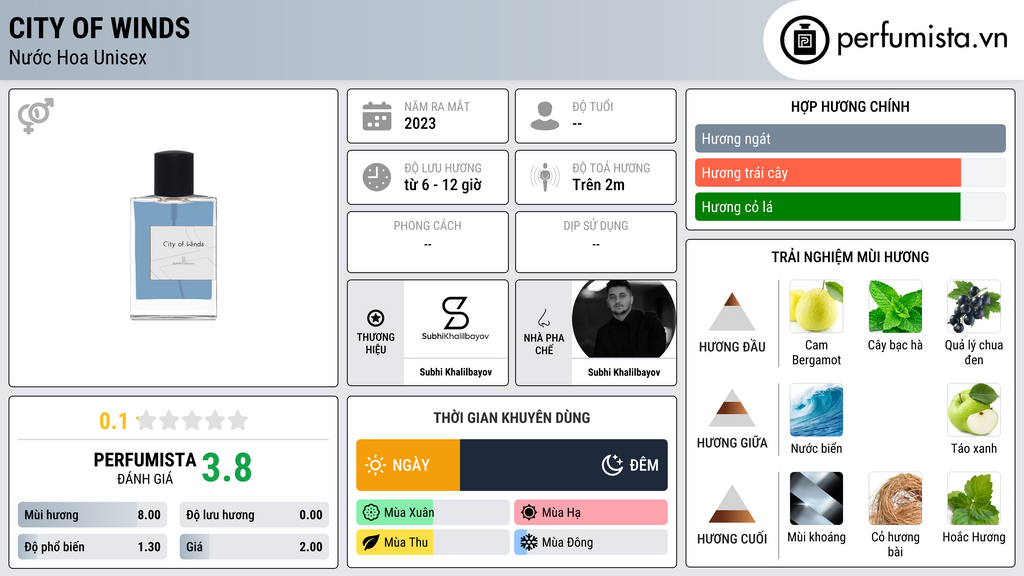Click the Nước biển wave thumbnail
Viewport: 1024px width, 576px height.
[x=816, y=409]
